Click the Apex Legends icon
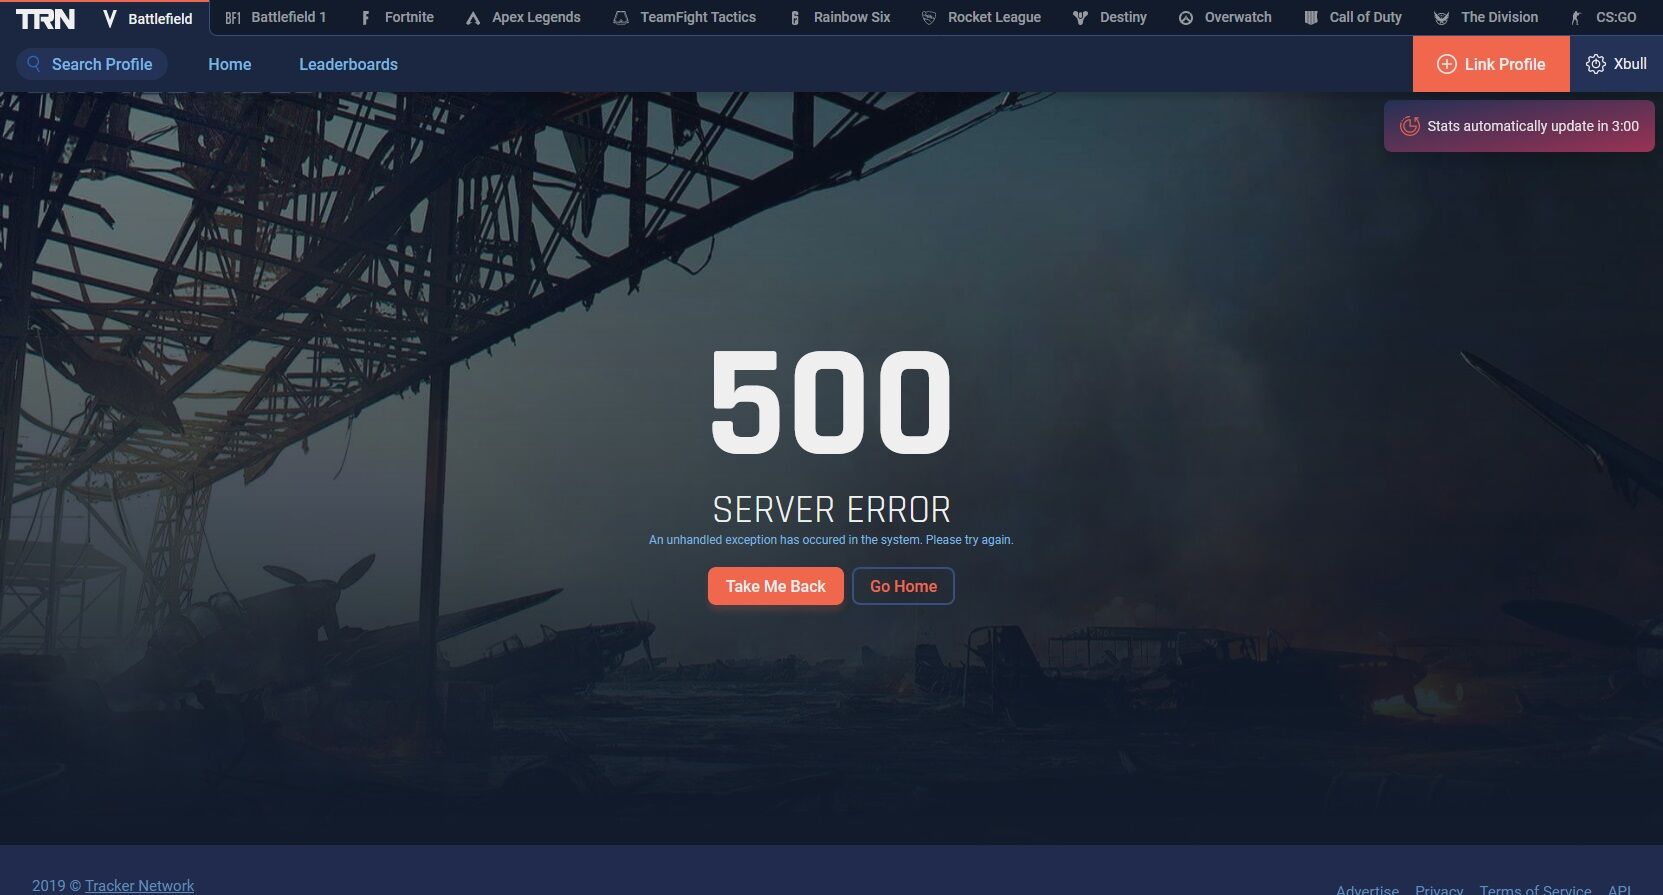This screenshot has width=1663, height=895. pos(473,18)
